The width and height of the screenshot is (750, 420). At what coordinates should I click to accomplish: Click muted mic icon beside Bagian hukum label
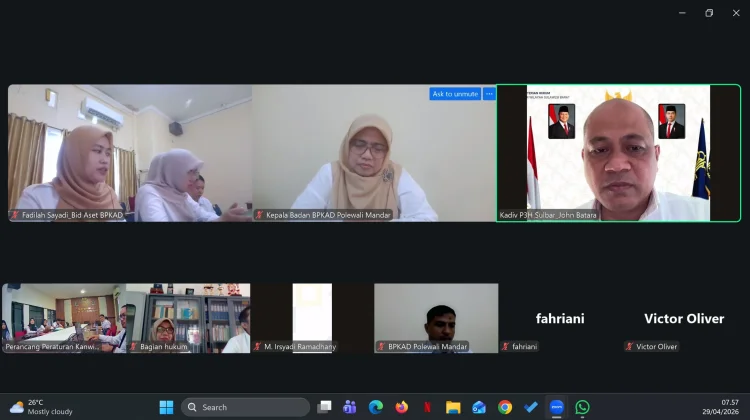click(x=133, y=347)
